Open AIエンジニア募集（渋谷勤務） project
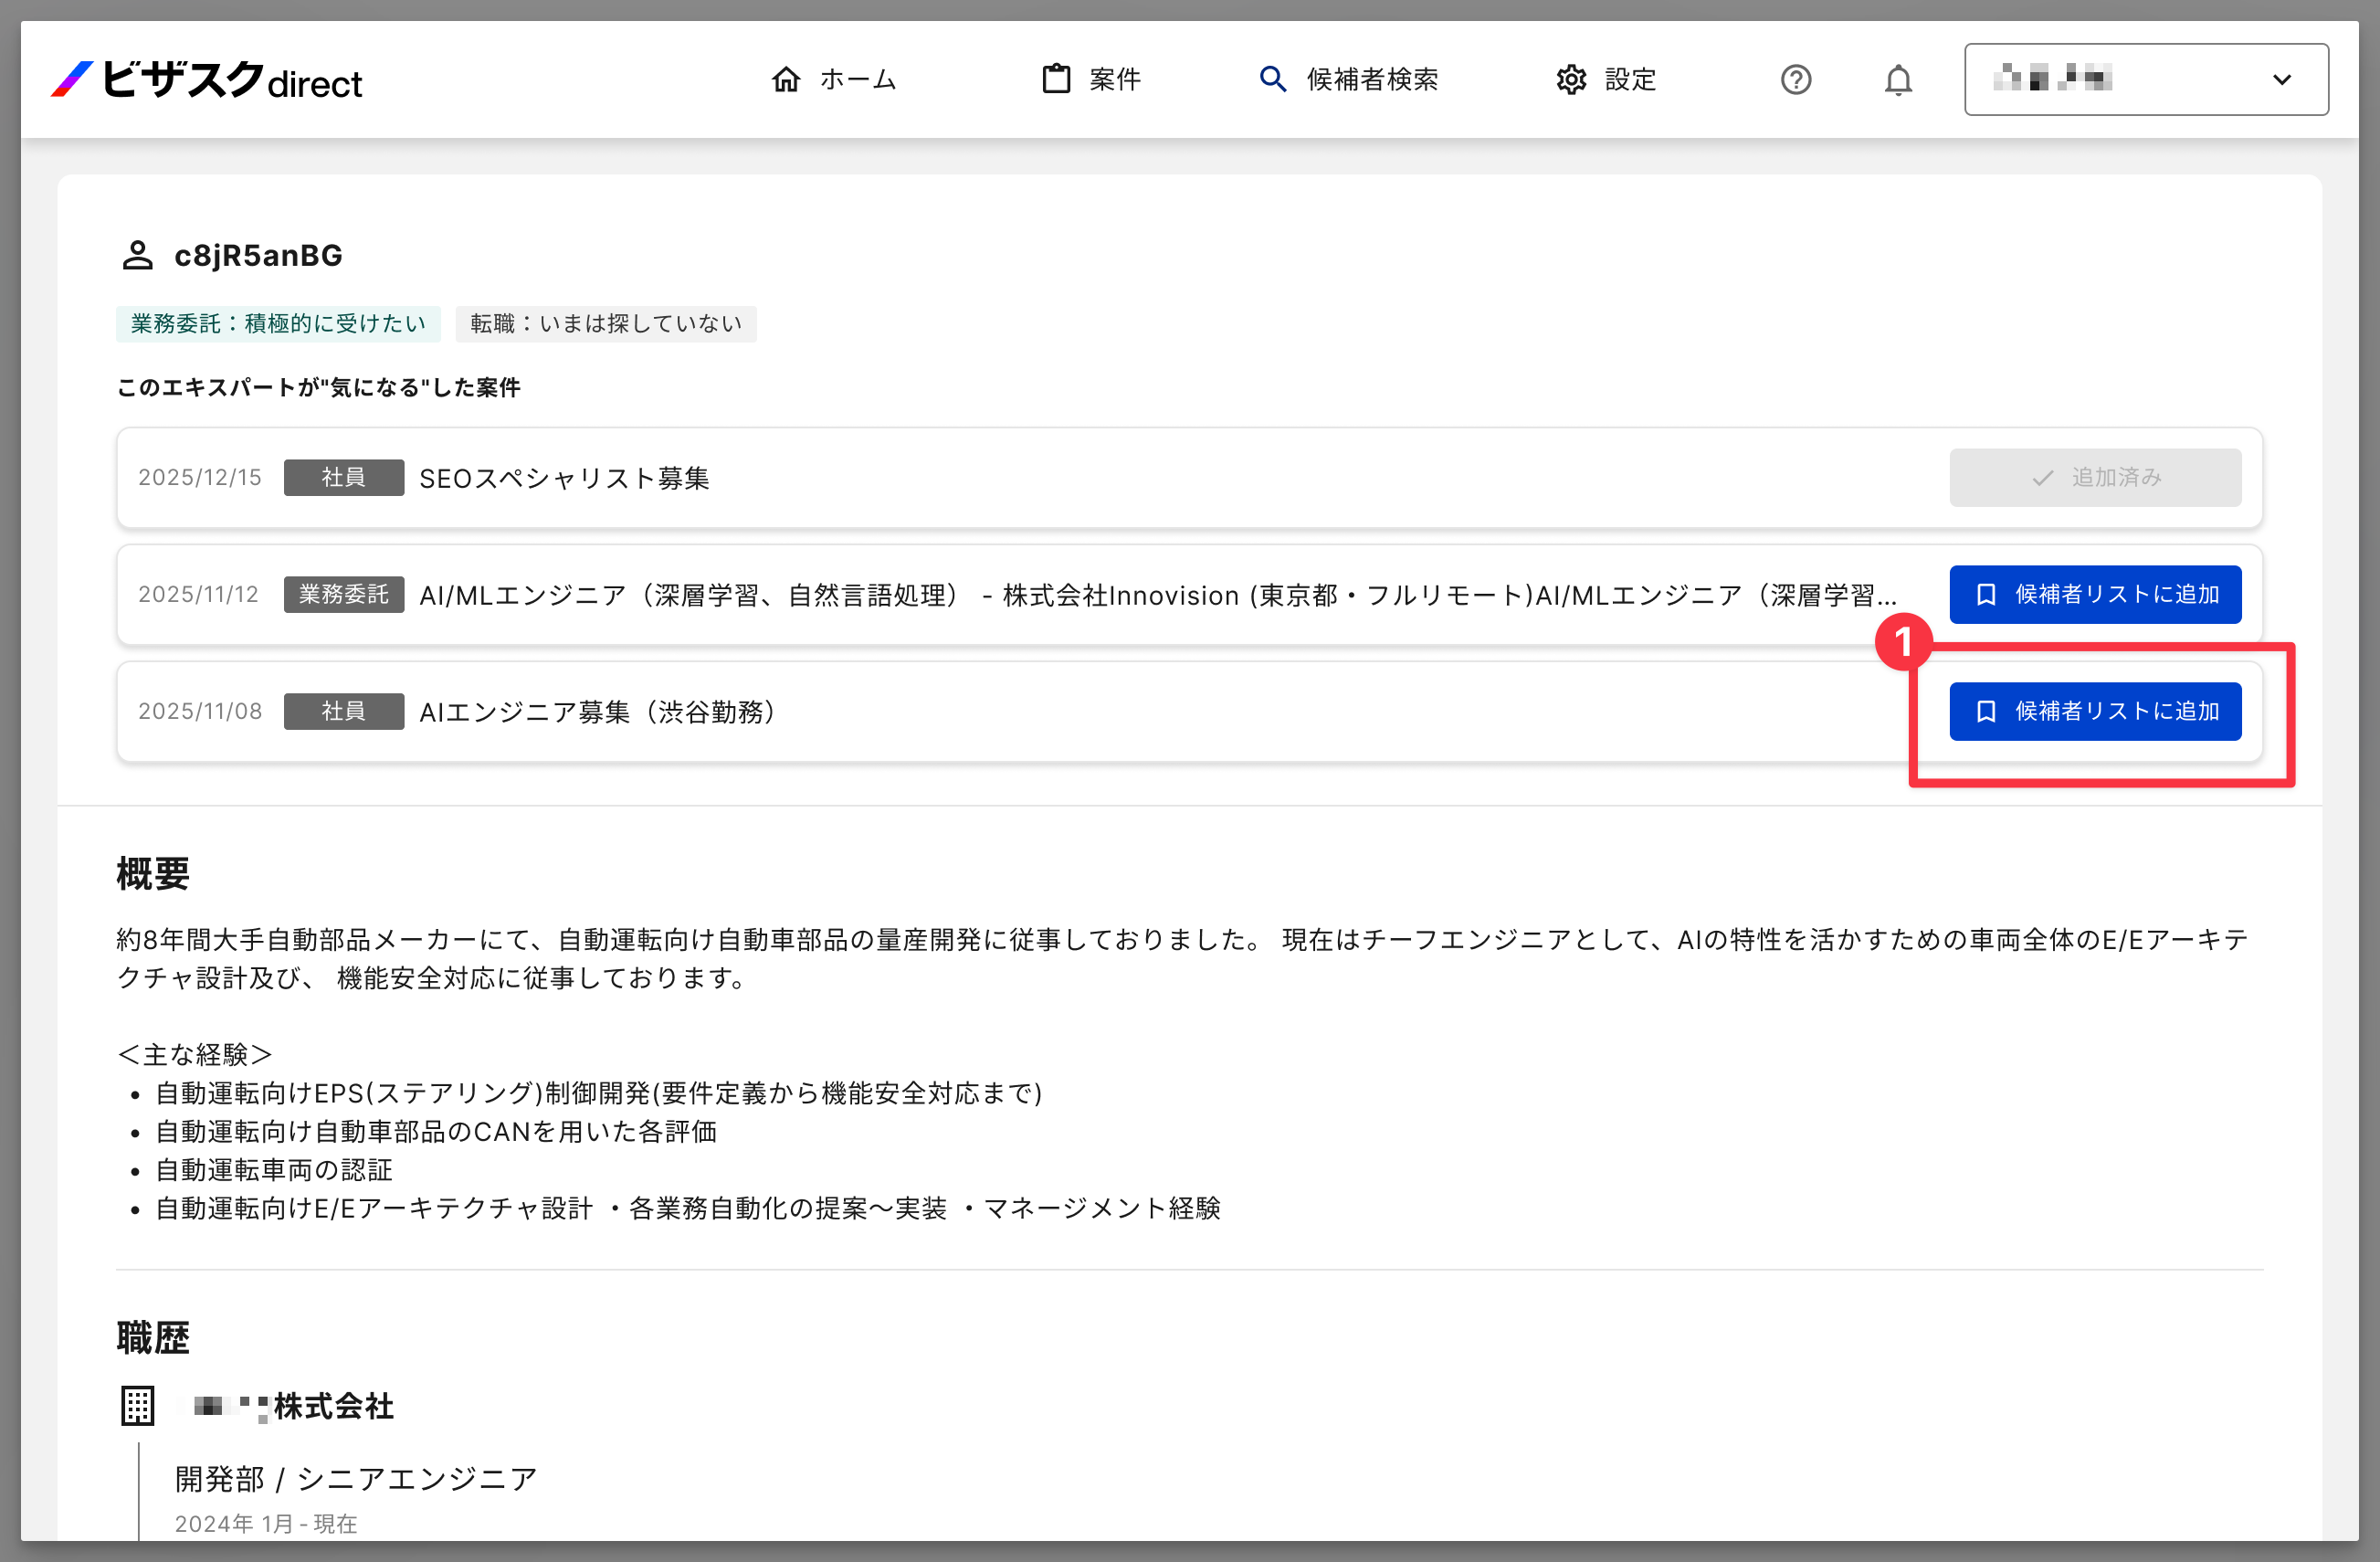Viewport: 2380px width, 1562px height. point(599,711)
